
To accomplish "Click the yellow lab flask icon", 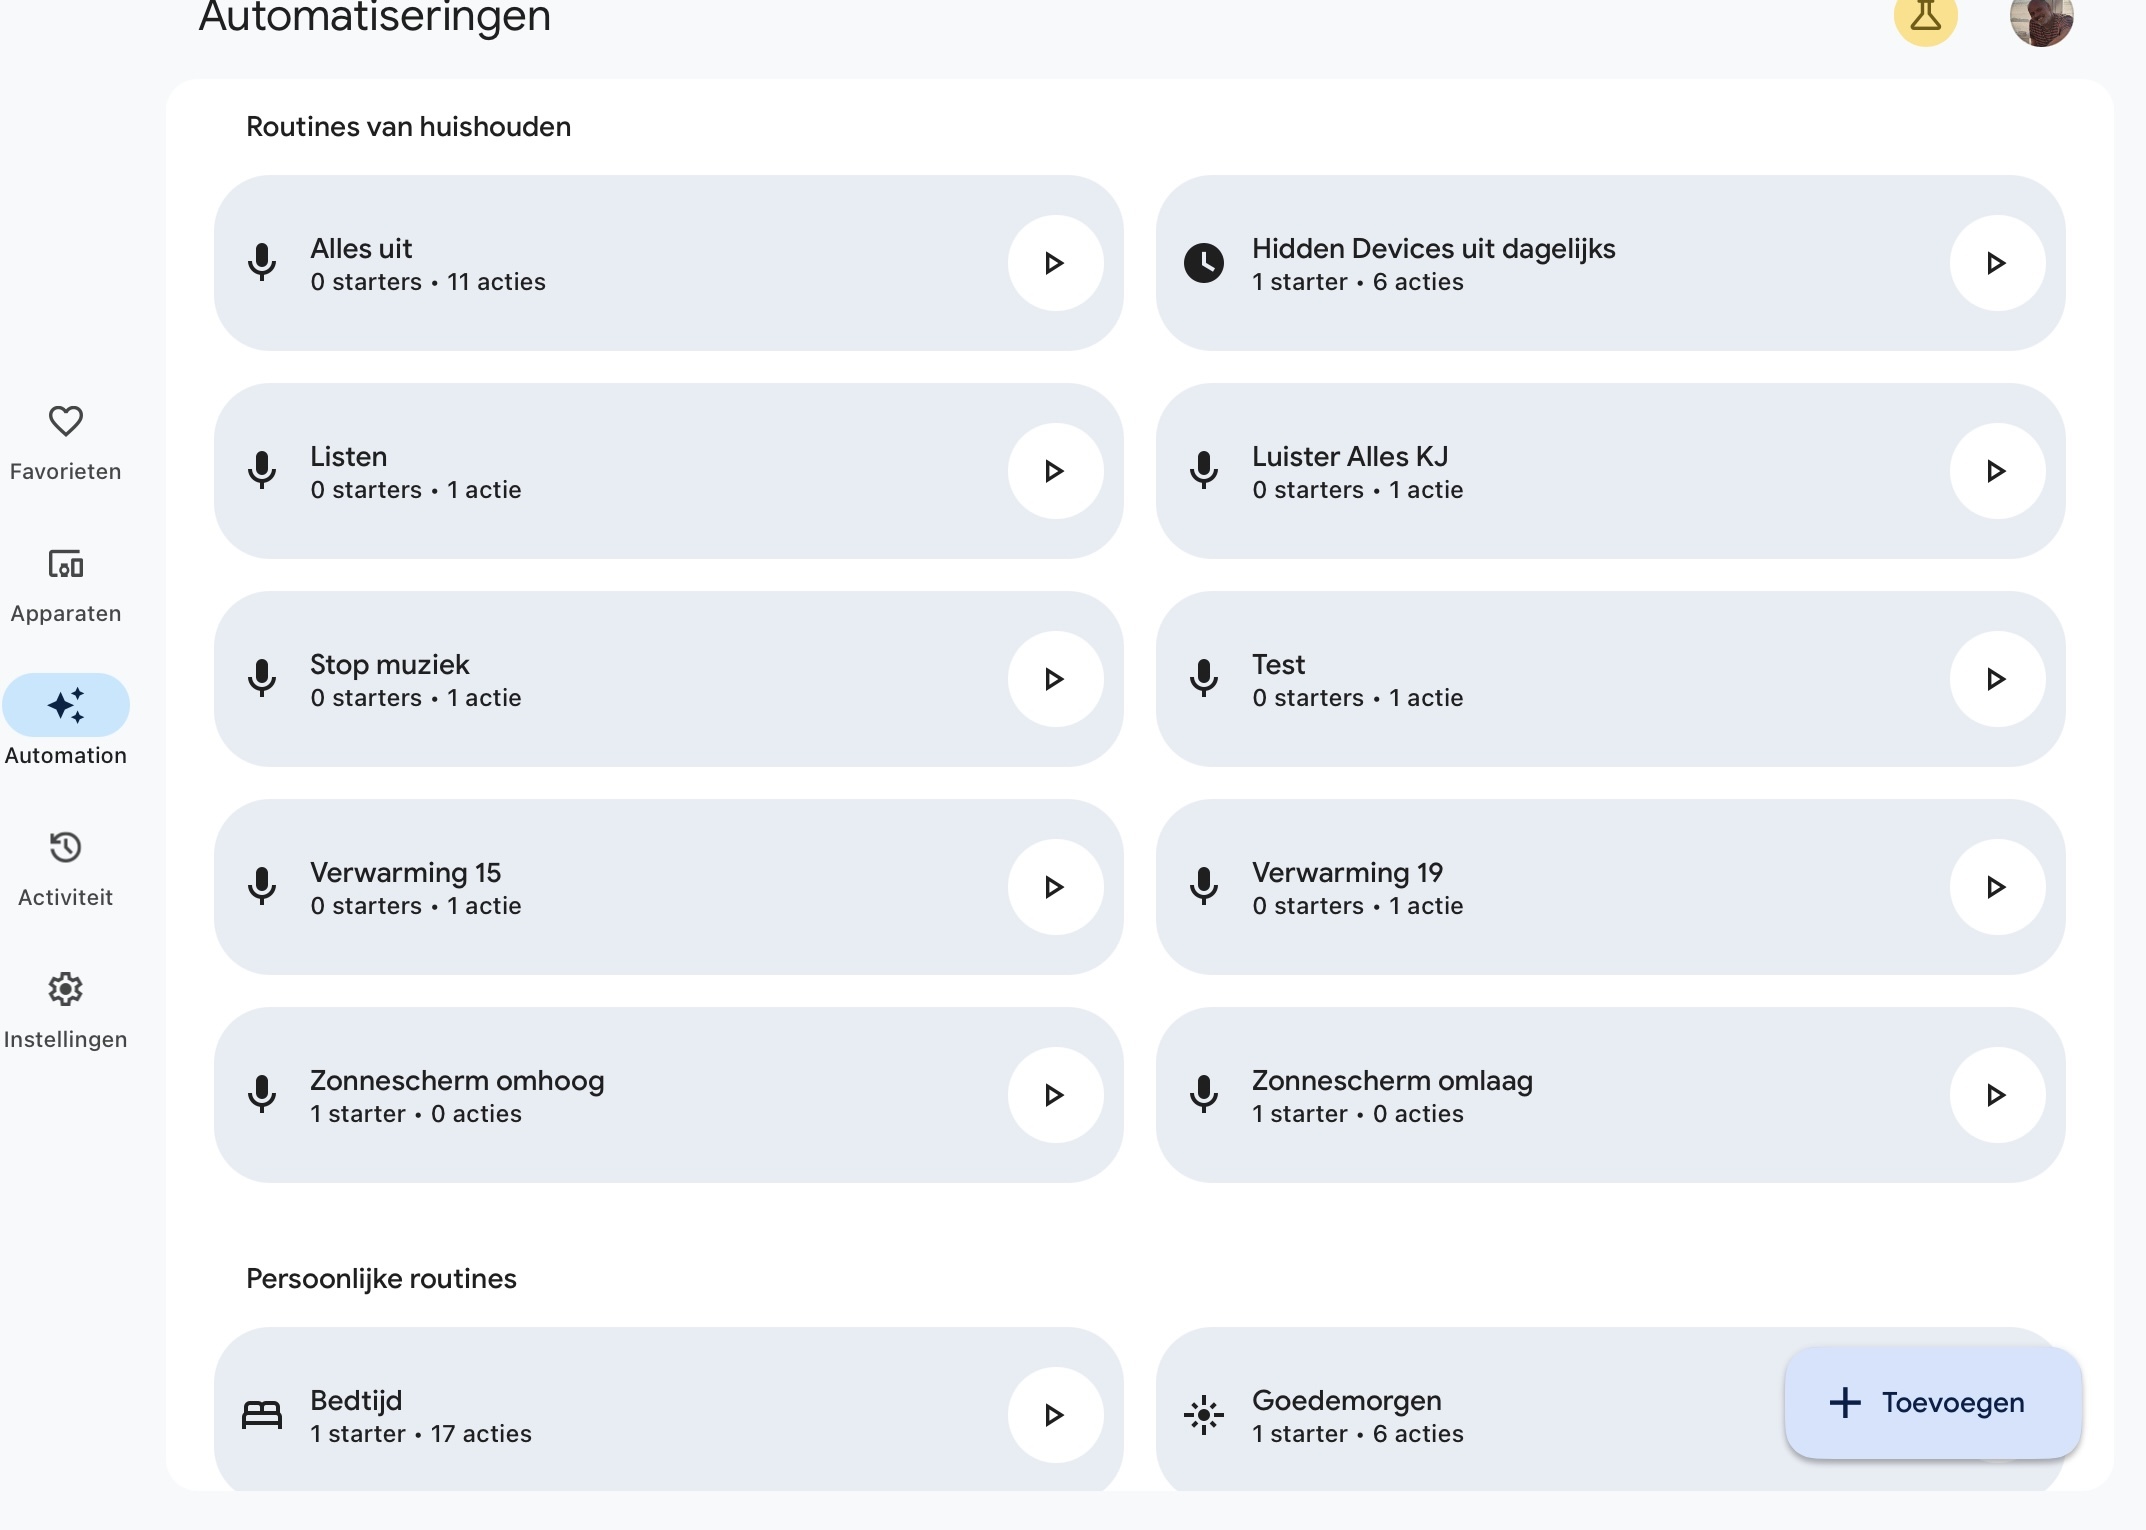I will point(1926,16).
